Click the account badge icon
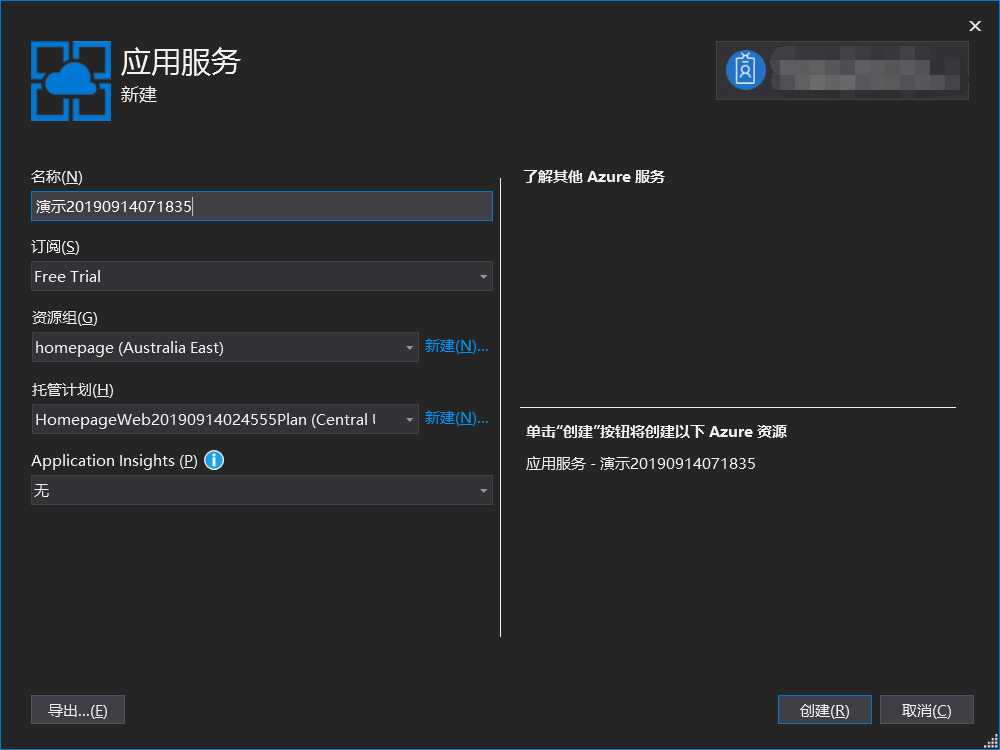The height and width of the screenshot is (750, 1000). 746,70
